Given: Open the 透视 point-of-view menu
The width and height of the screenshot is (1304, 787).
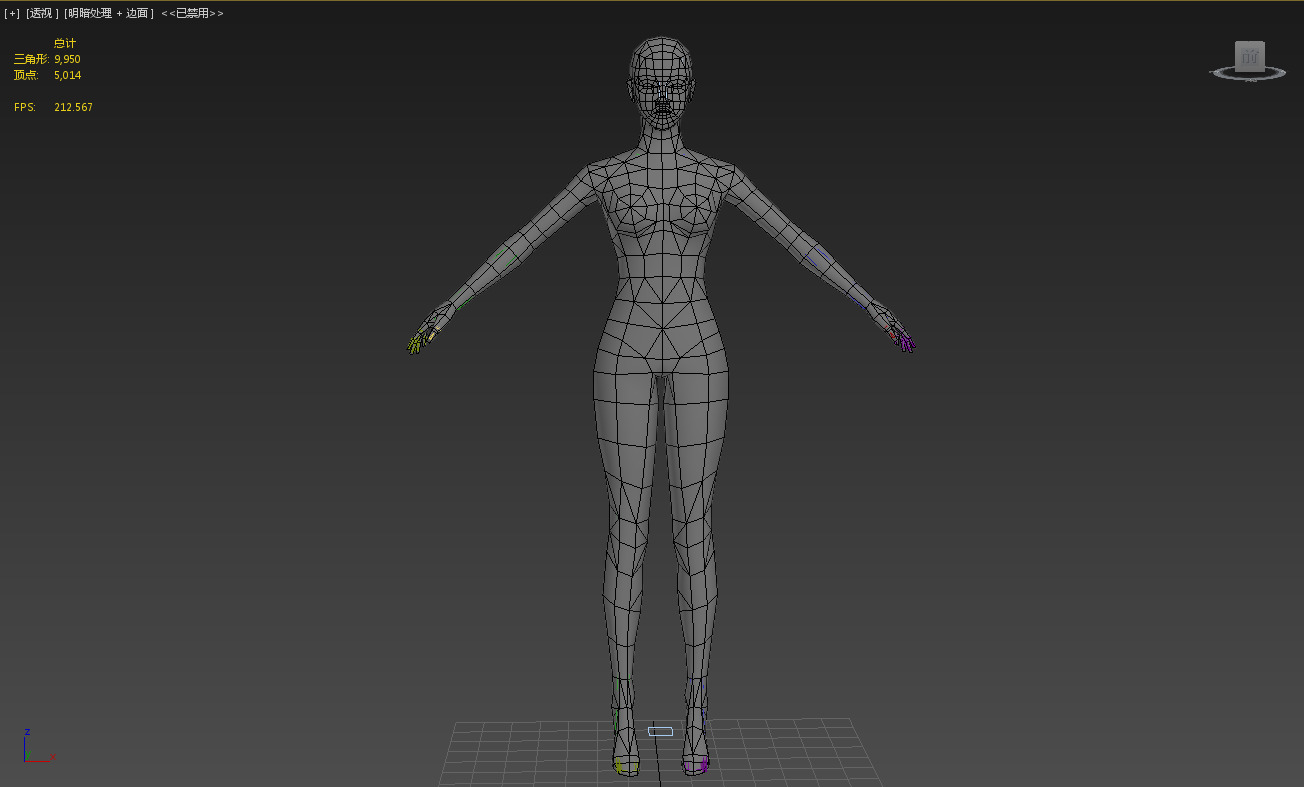Looking at the screenshot, I should tap(42, 13).
